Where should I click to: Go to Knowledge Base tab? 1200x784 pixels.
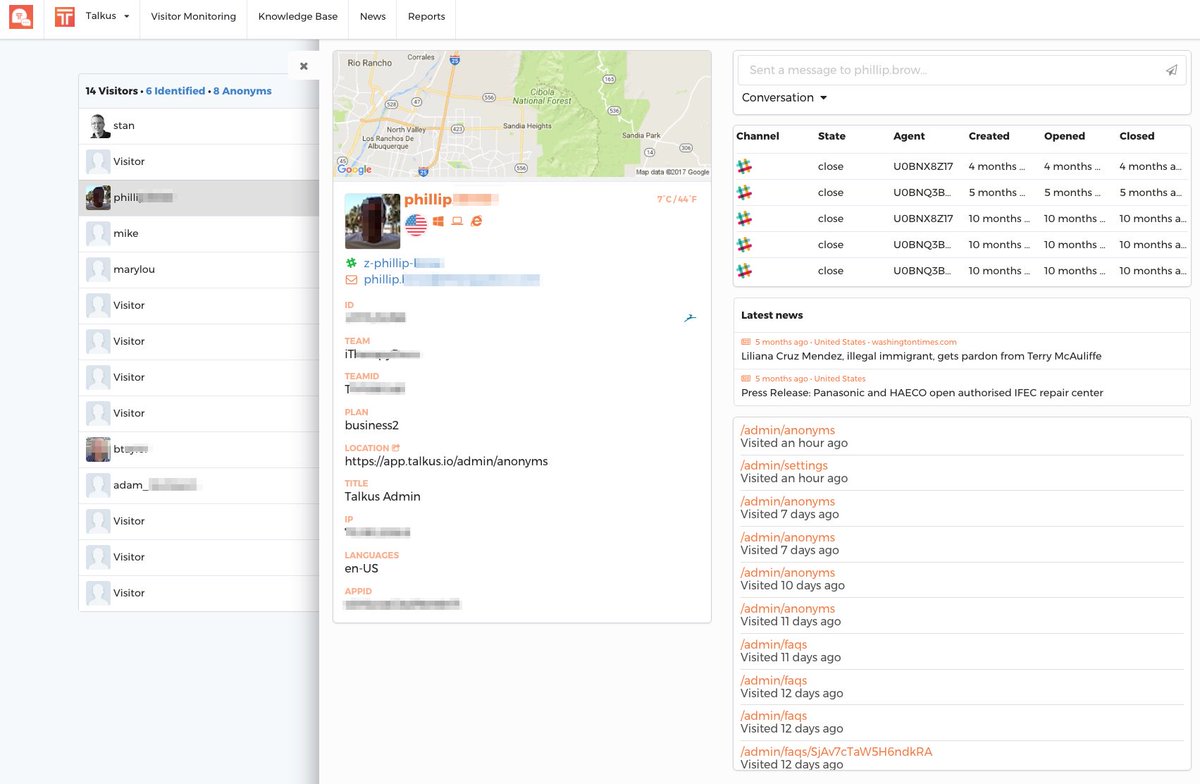pyautogui.click(x=298, y=17)
